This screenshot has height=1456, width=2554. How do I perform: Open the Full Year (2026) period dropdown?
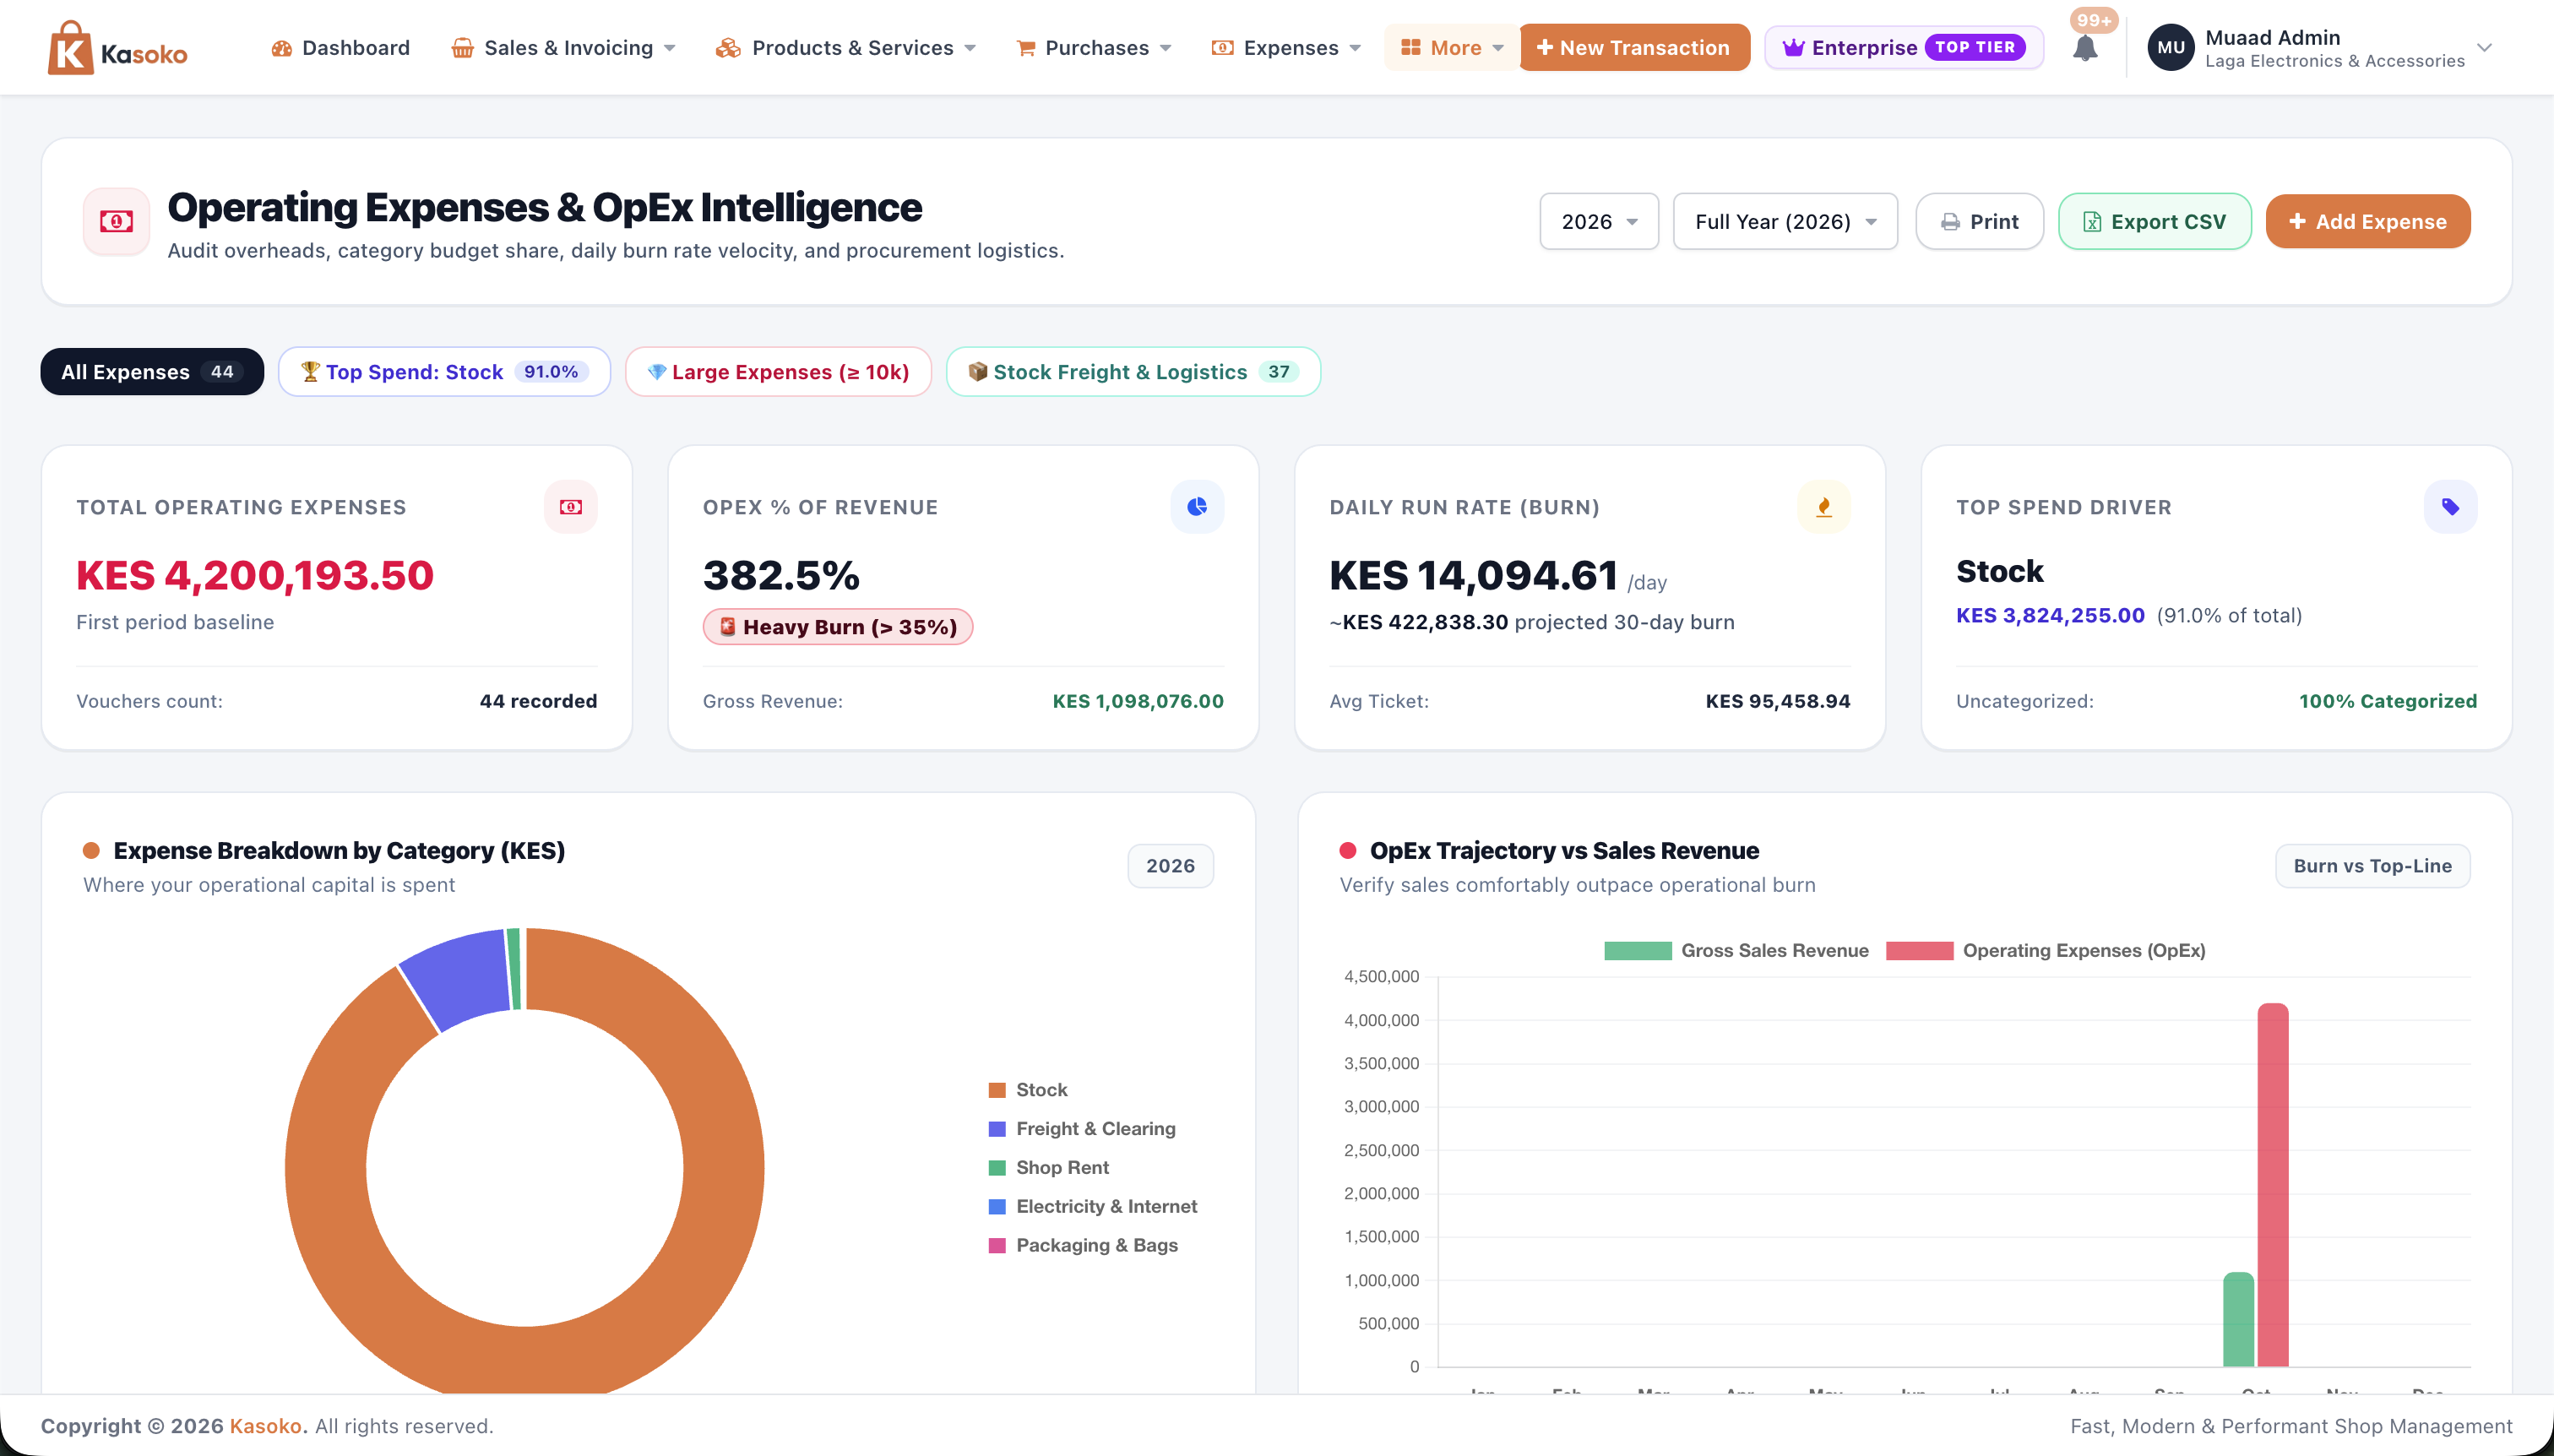1785,222
